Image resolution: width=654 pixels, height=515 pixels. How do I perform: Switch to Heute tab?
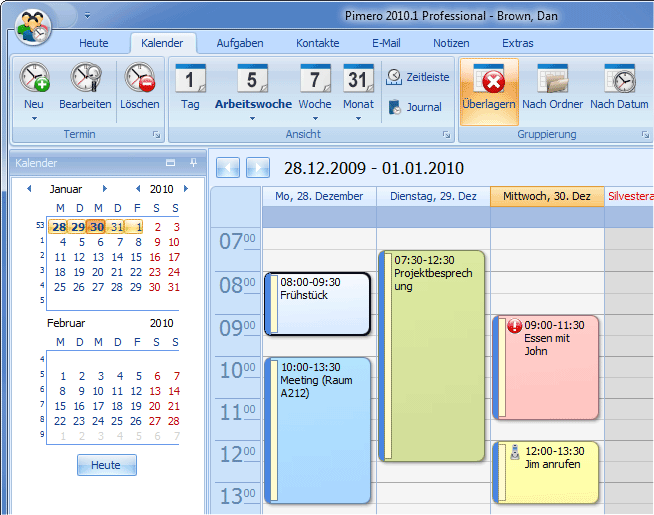(94, 43)
